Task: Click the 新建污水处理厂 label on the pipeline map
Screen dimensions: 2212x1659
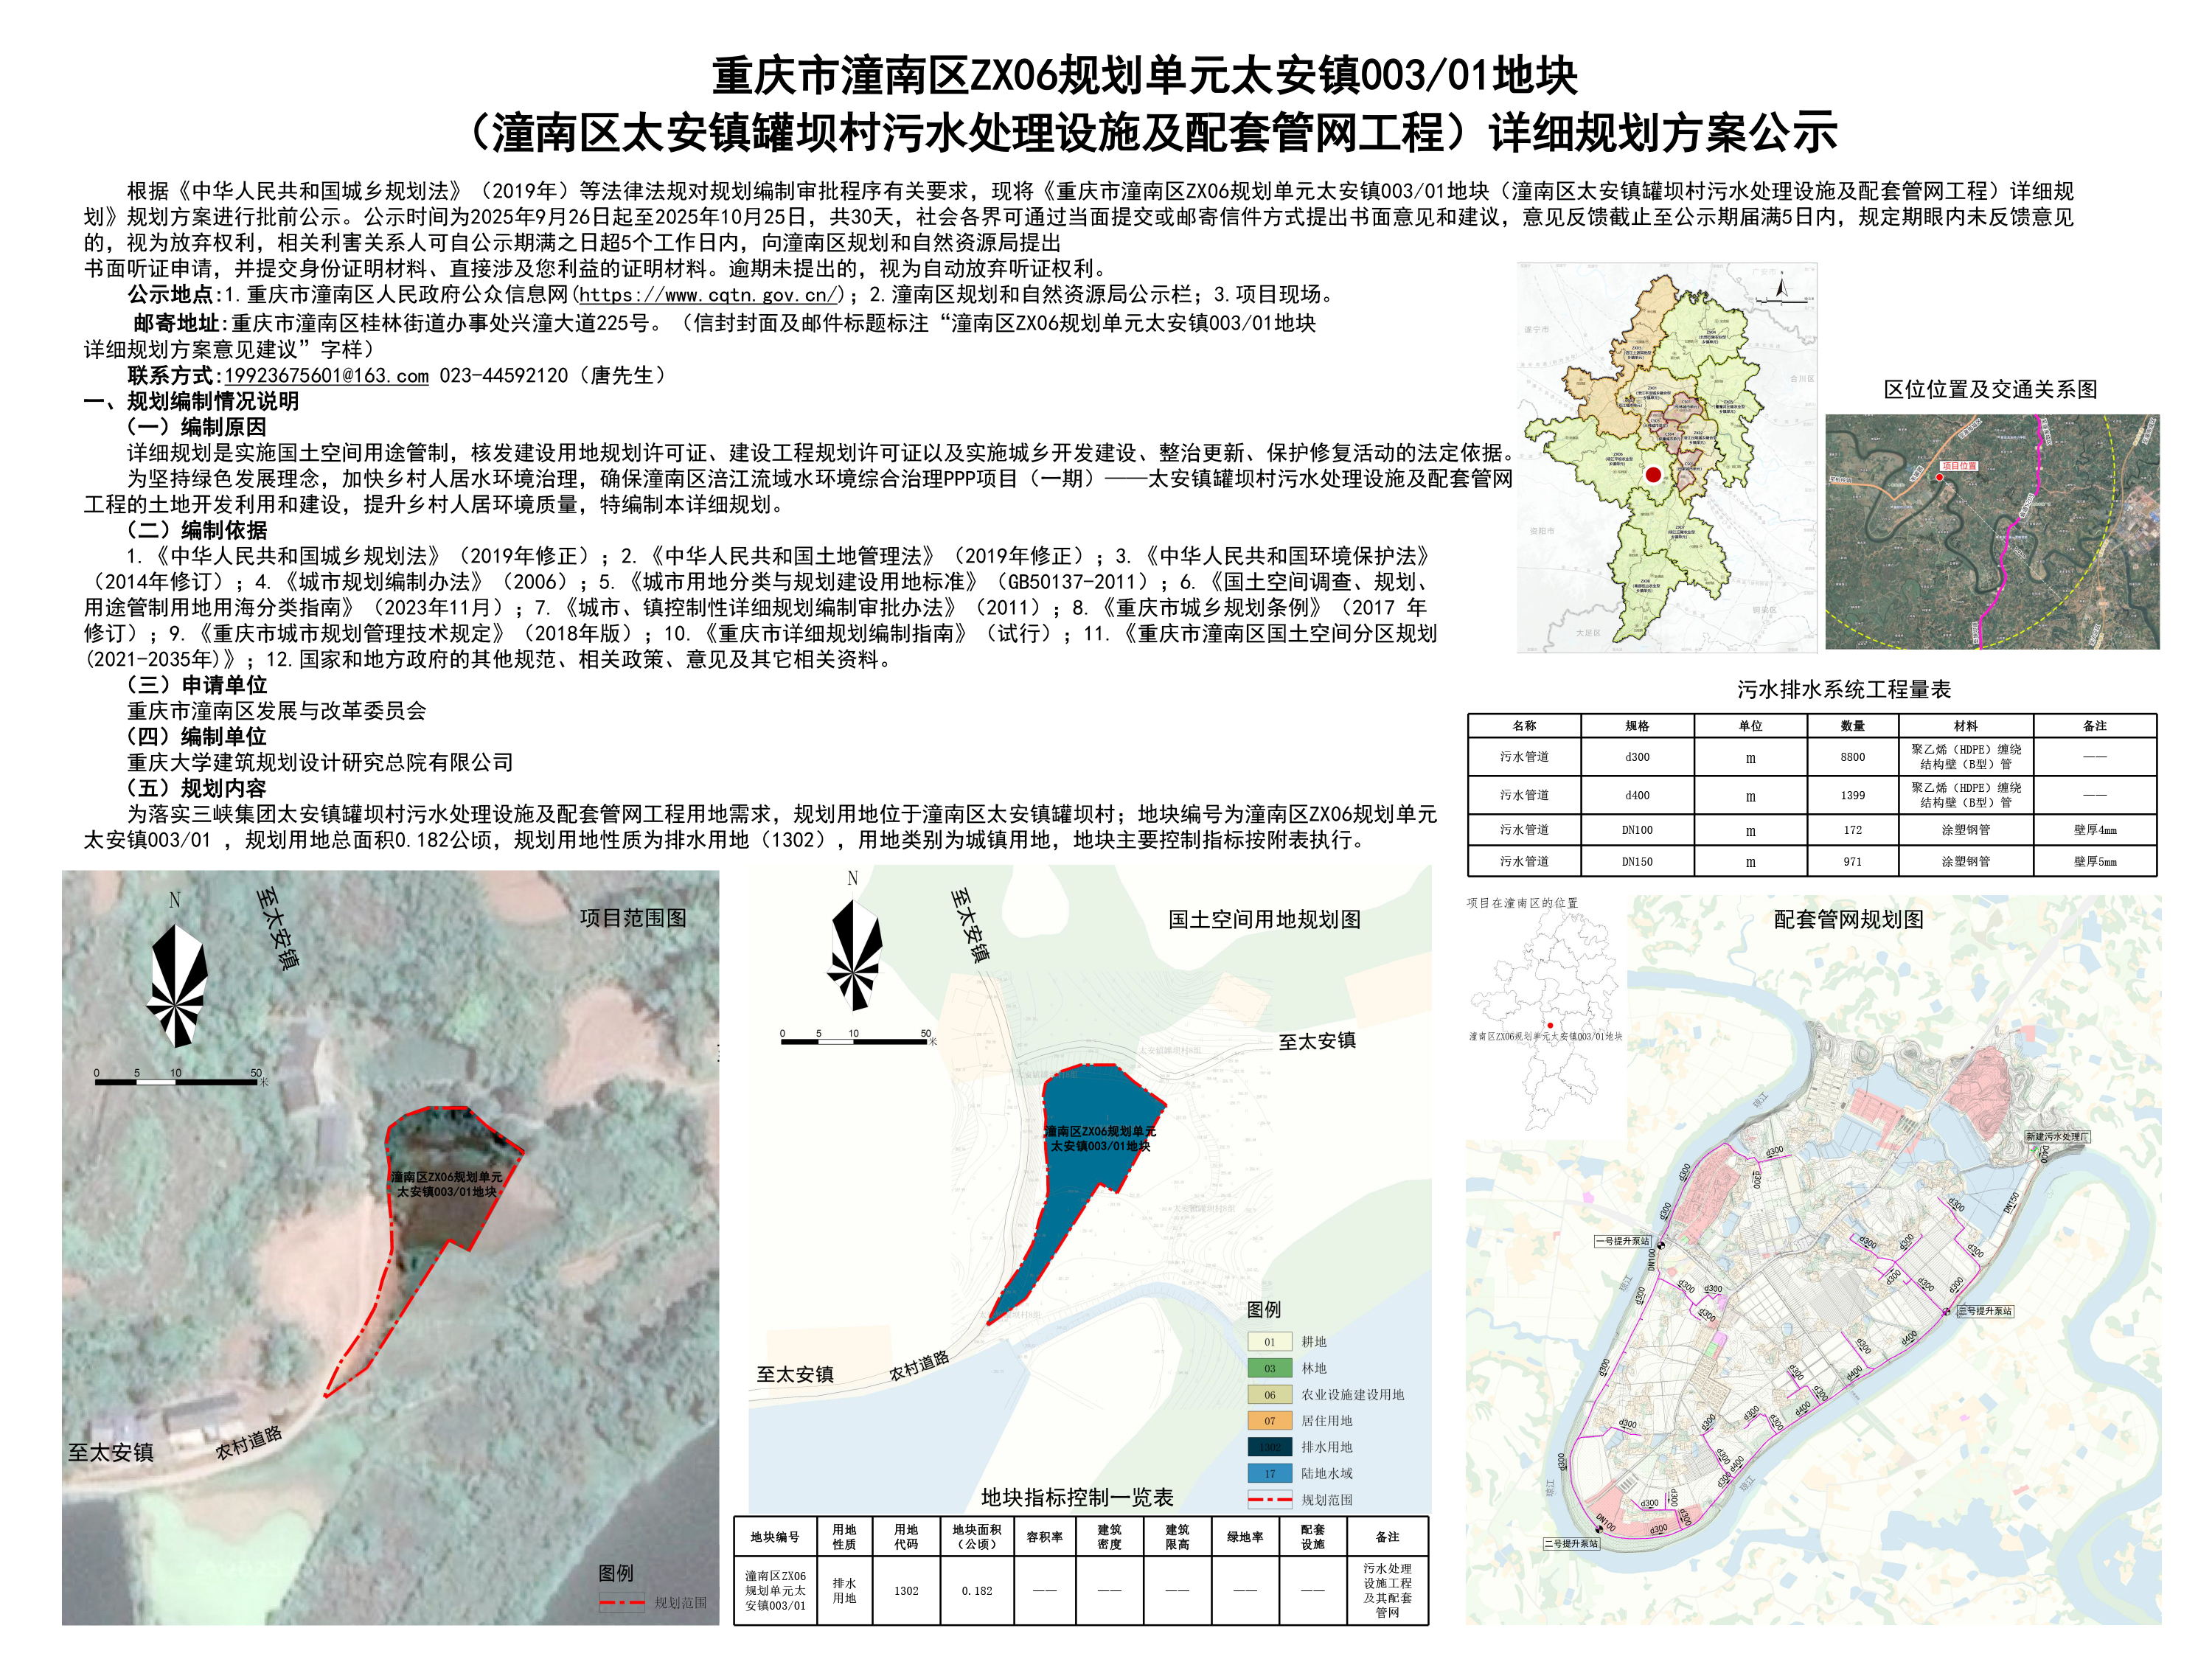Action: pos(2058,1137)
